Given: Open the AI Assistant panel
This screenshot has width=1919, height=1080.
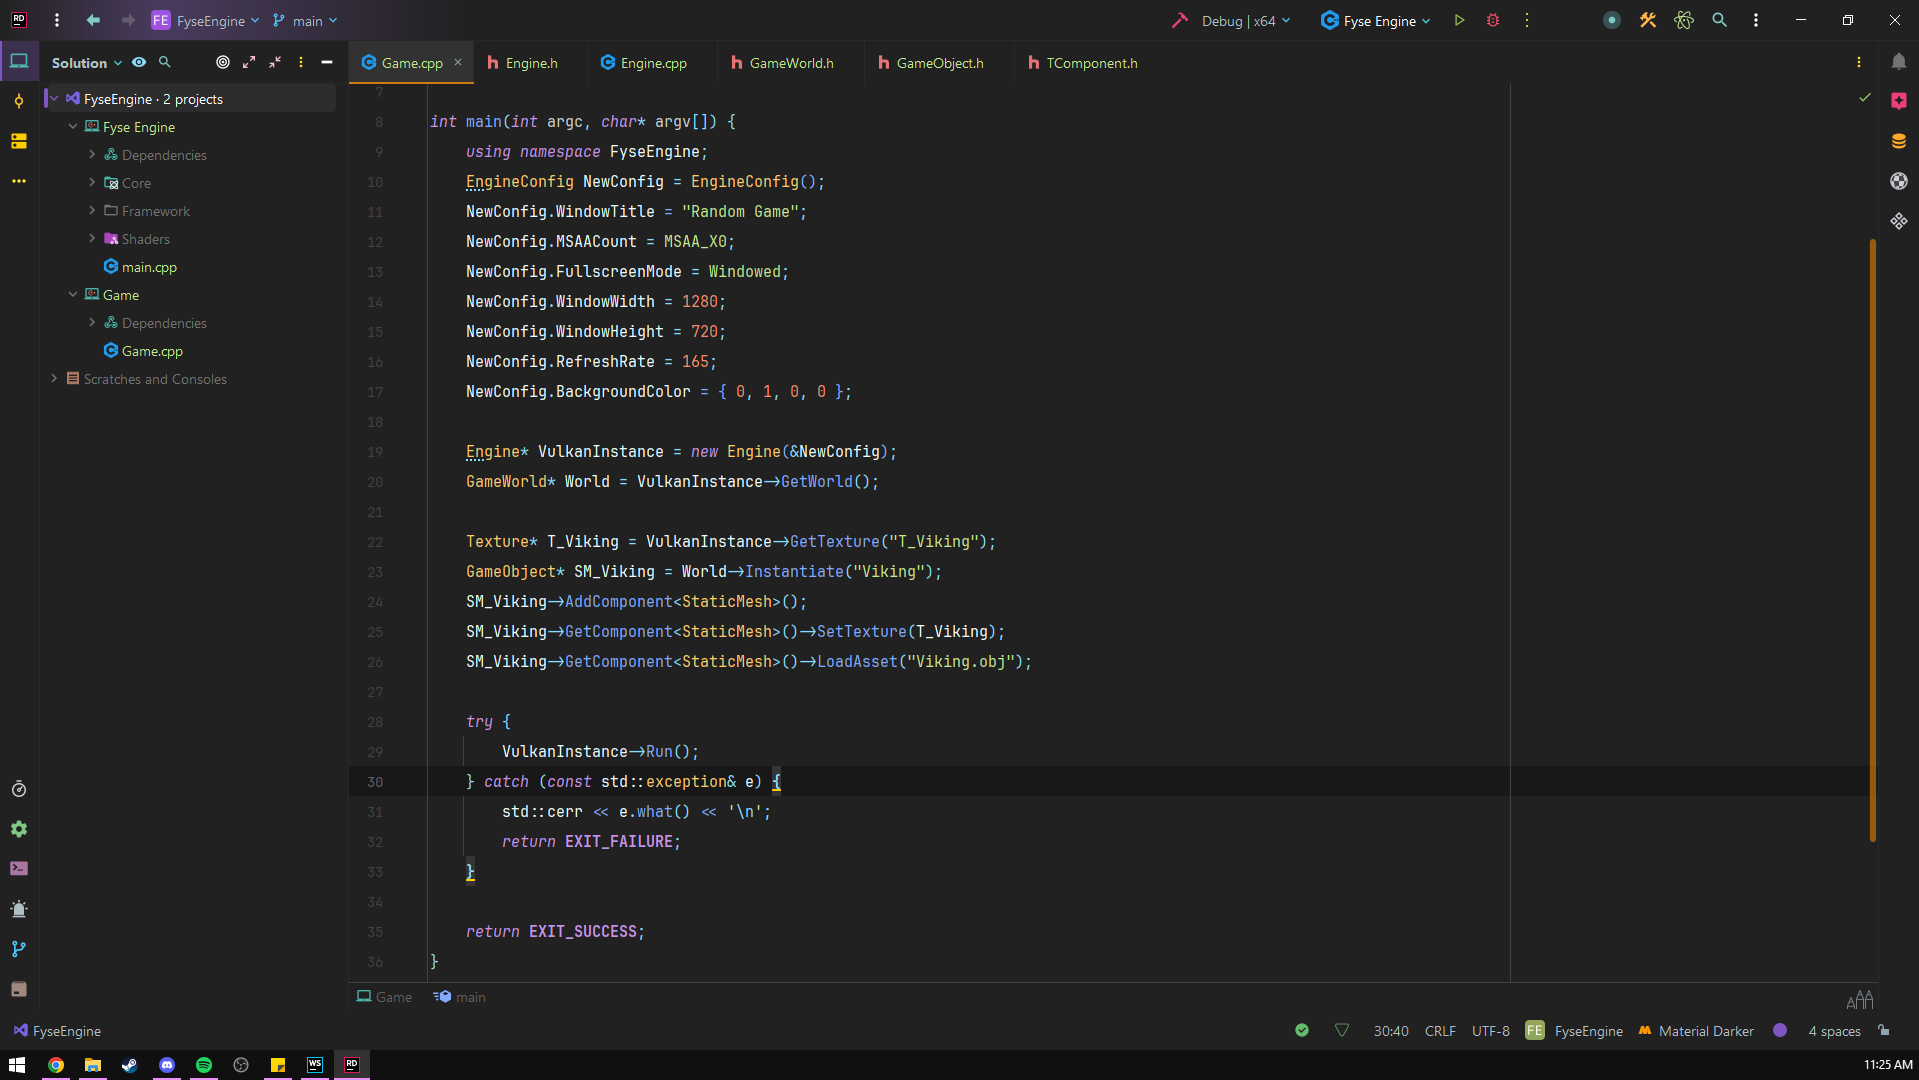Looking at the screenshot, I should (1901, 100).
